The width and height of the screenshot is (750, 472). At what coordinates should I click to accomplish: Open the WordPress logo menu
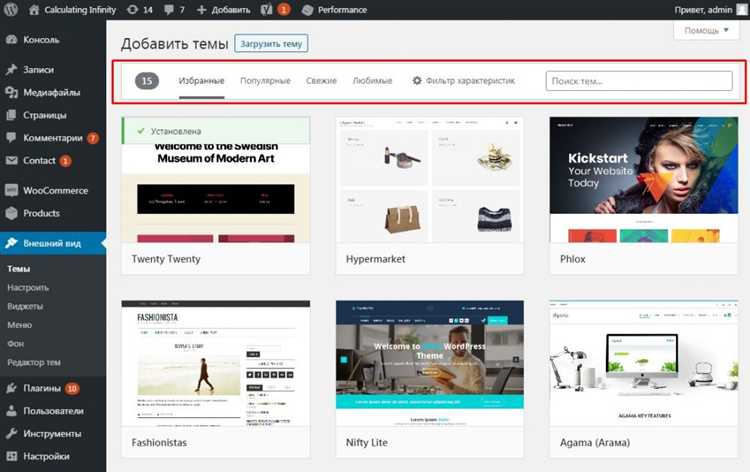pos(11,10)
